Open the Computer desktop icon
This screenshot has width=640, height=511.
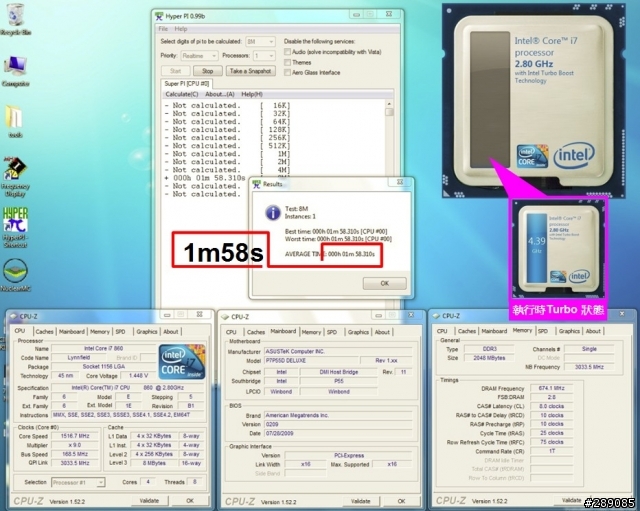[16, 71]
